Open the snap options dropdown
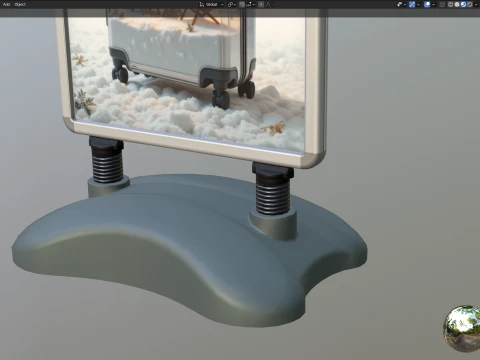The image size is (480, 360). [251, 4]
